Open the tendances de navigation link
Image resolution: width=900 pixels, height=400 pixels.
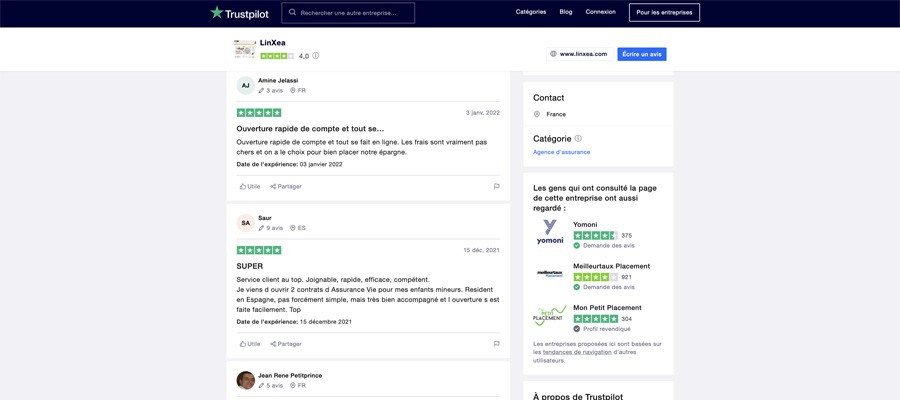(577, 352)
